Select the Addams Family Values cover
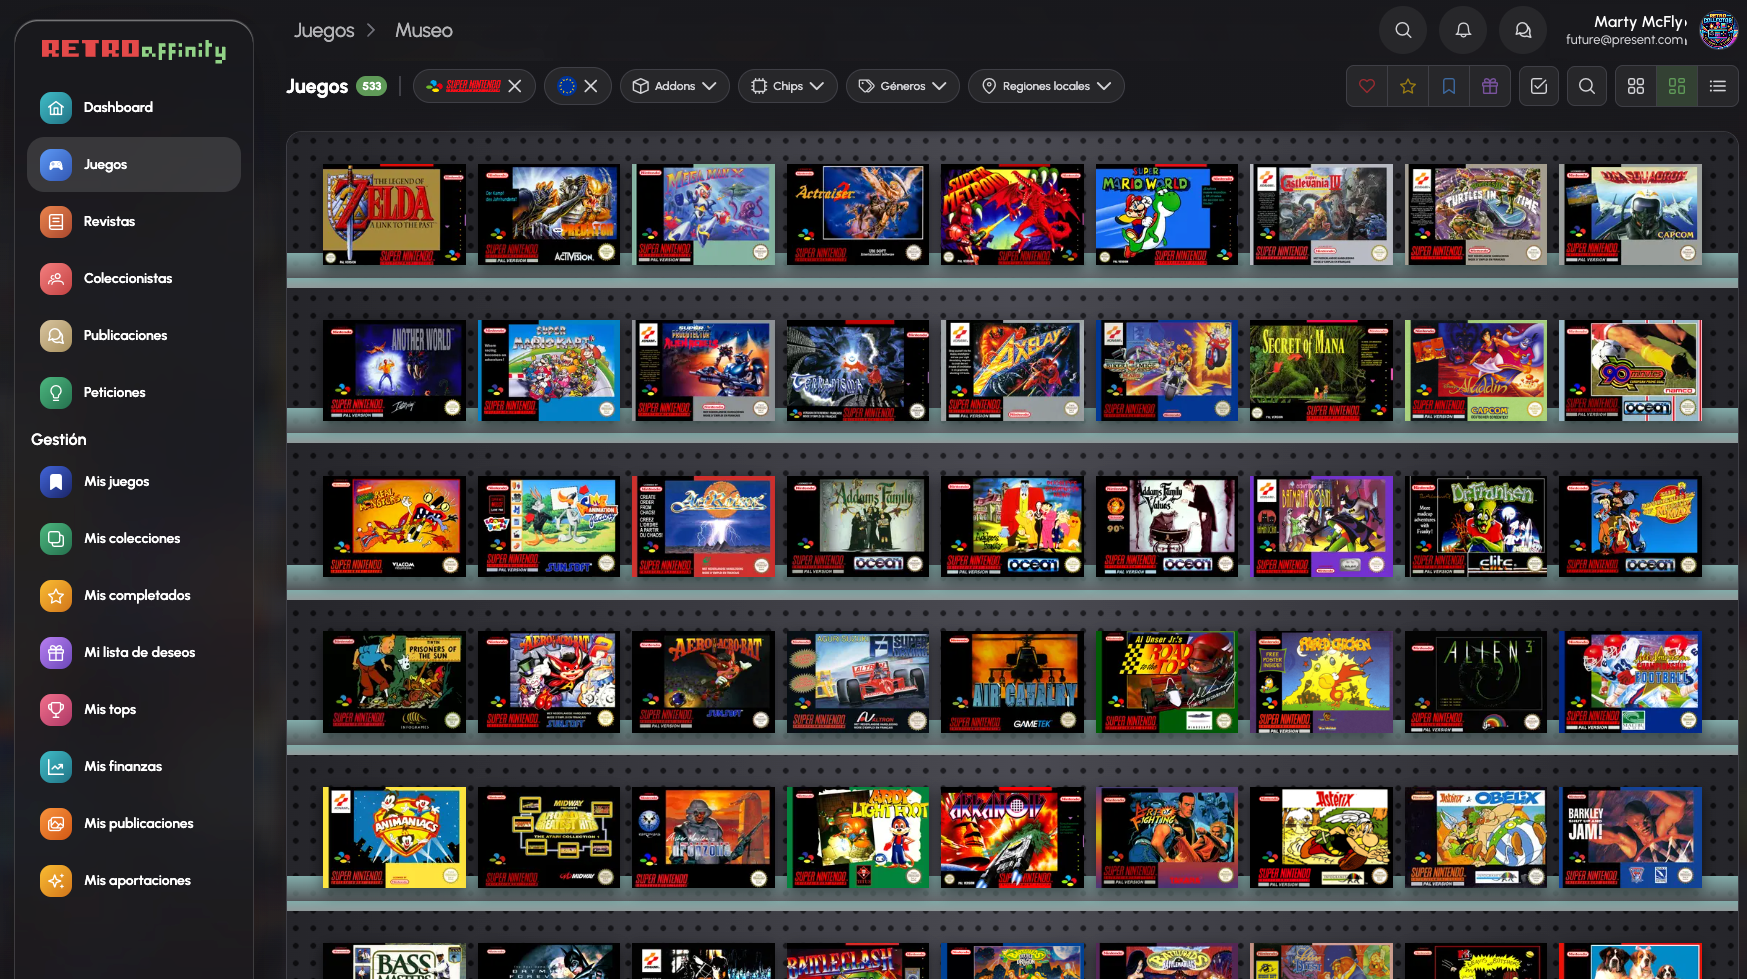The height and width of the screenshot is (979, 1747). click(x=1167, y=526)
